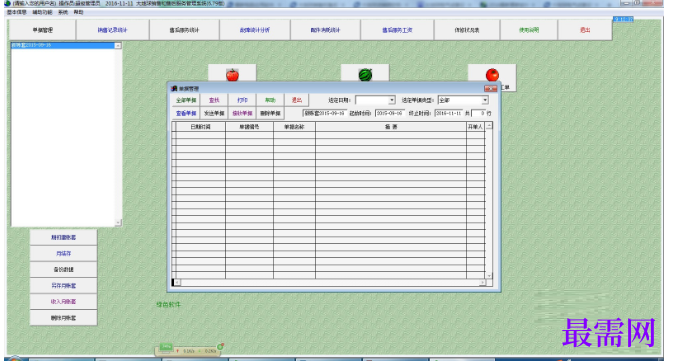Click the red apple icon button

(x=232, y=74)
